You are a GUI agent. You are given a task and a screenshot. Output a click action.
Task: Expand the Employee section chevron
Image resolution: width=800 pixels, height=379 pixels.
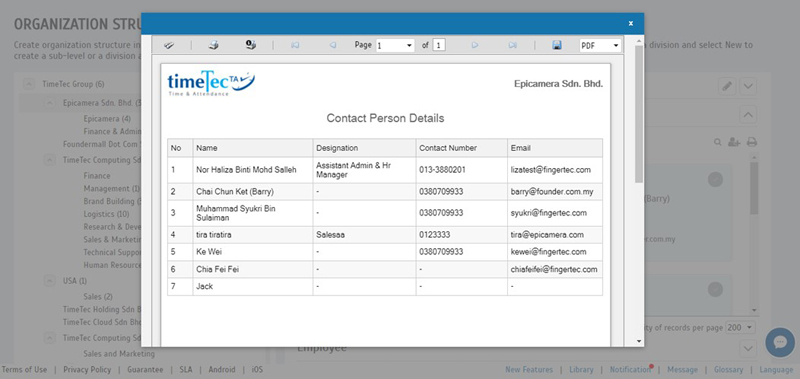748,349
